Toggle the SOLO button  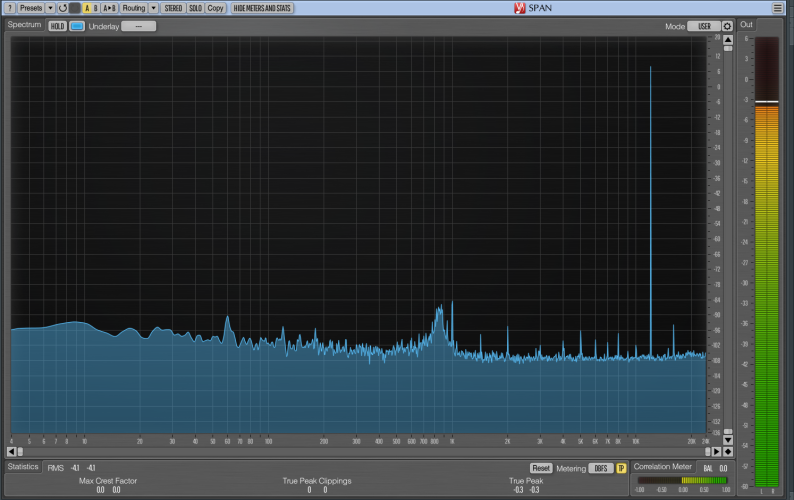coord(195,8)
